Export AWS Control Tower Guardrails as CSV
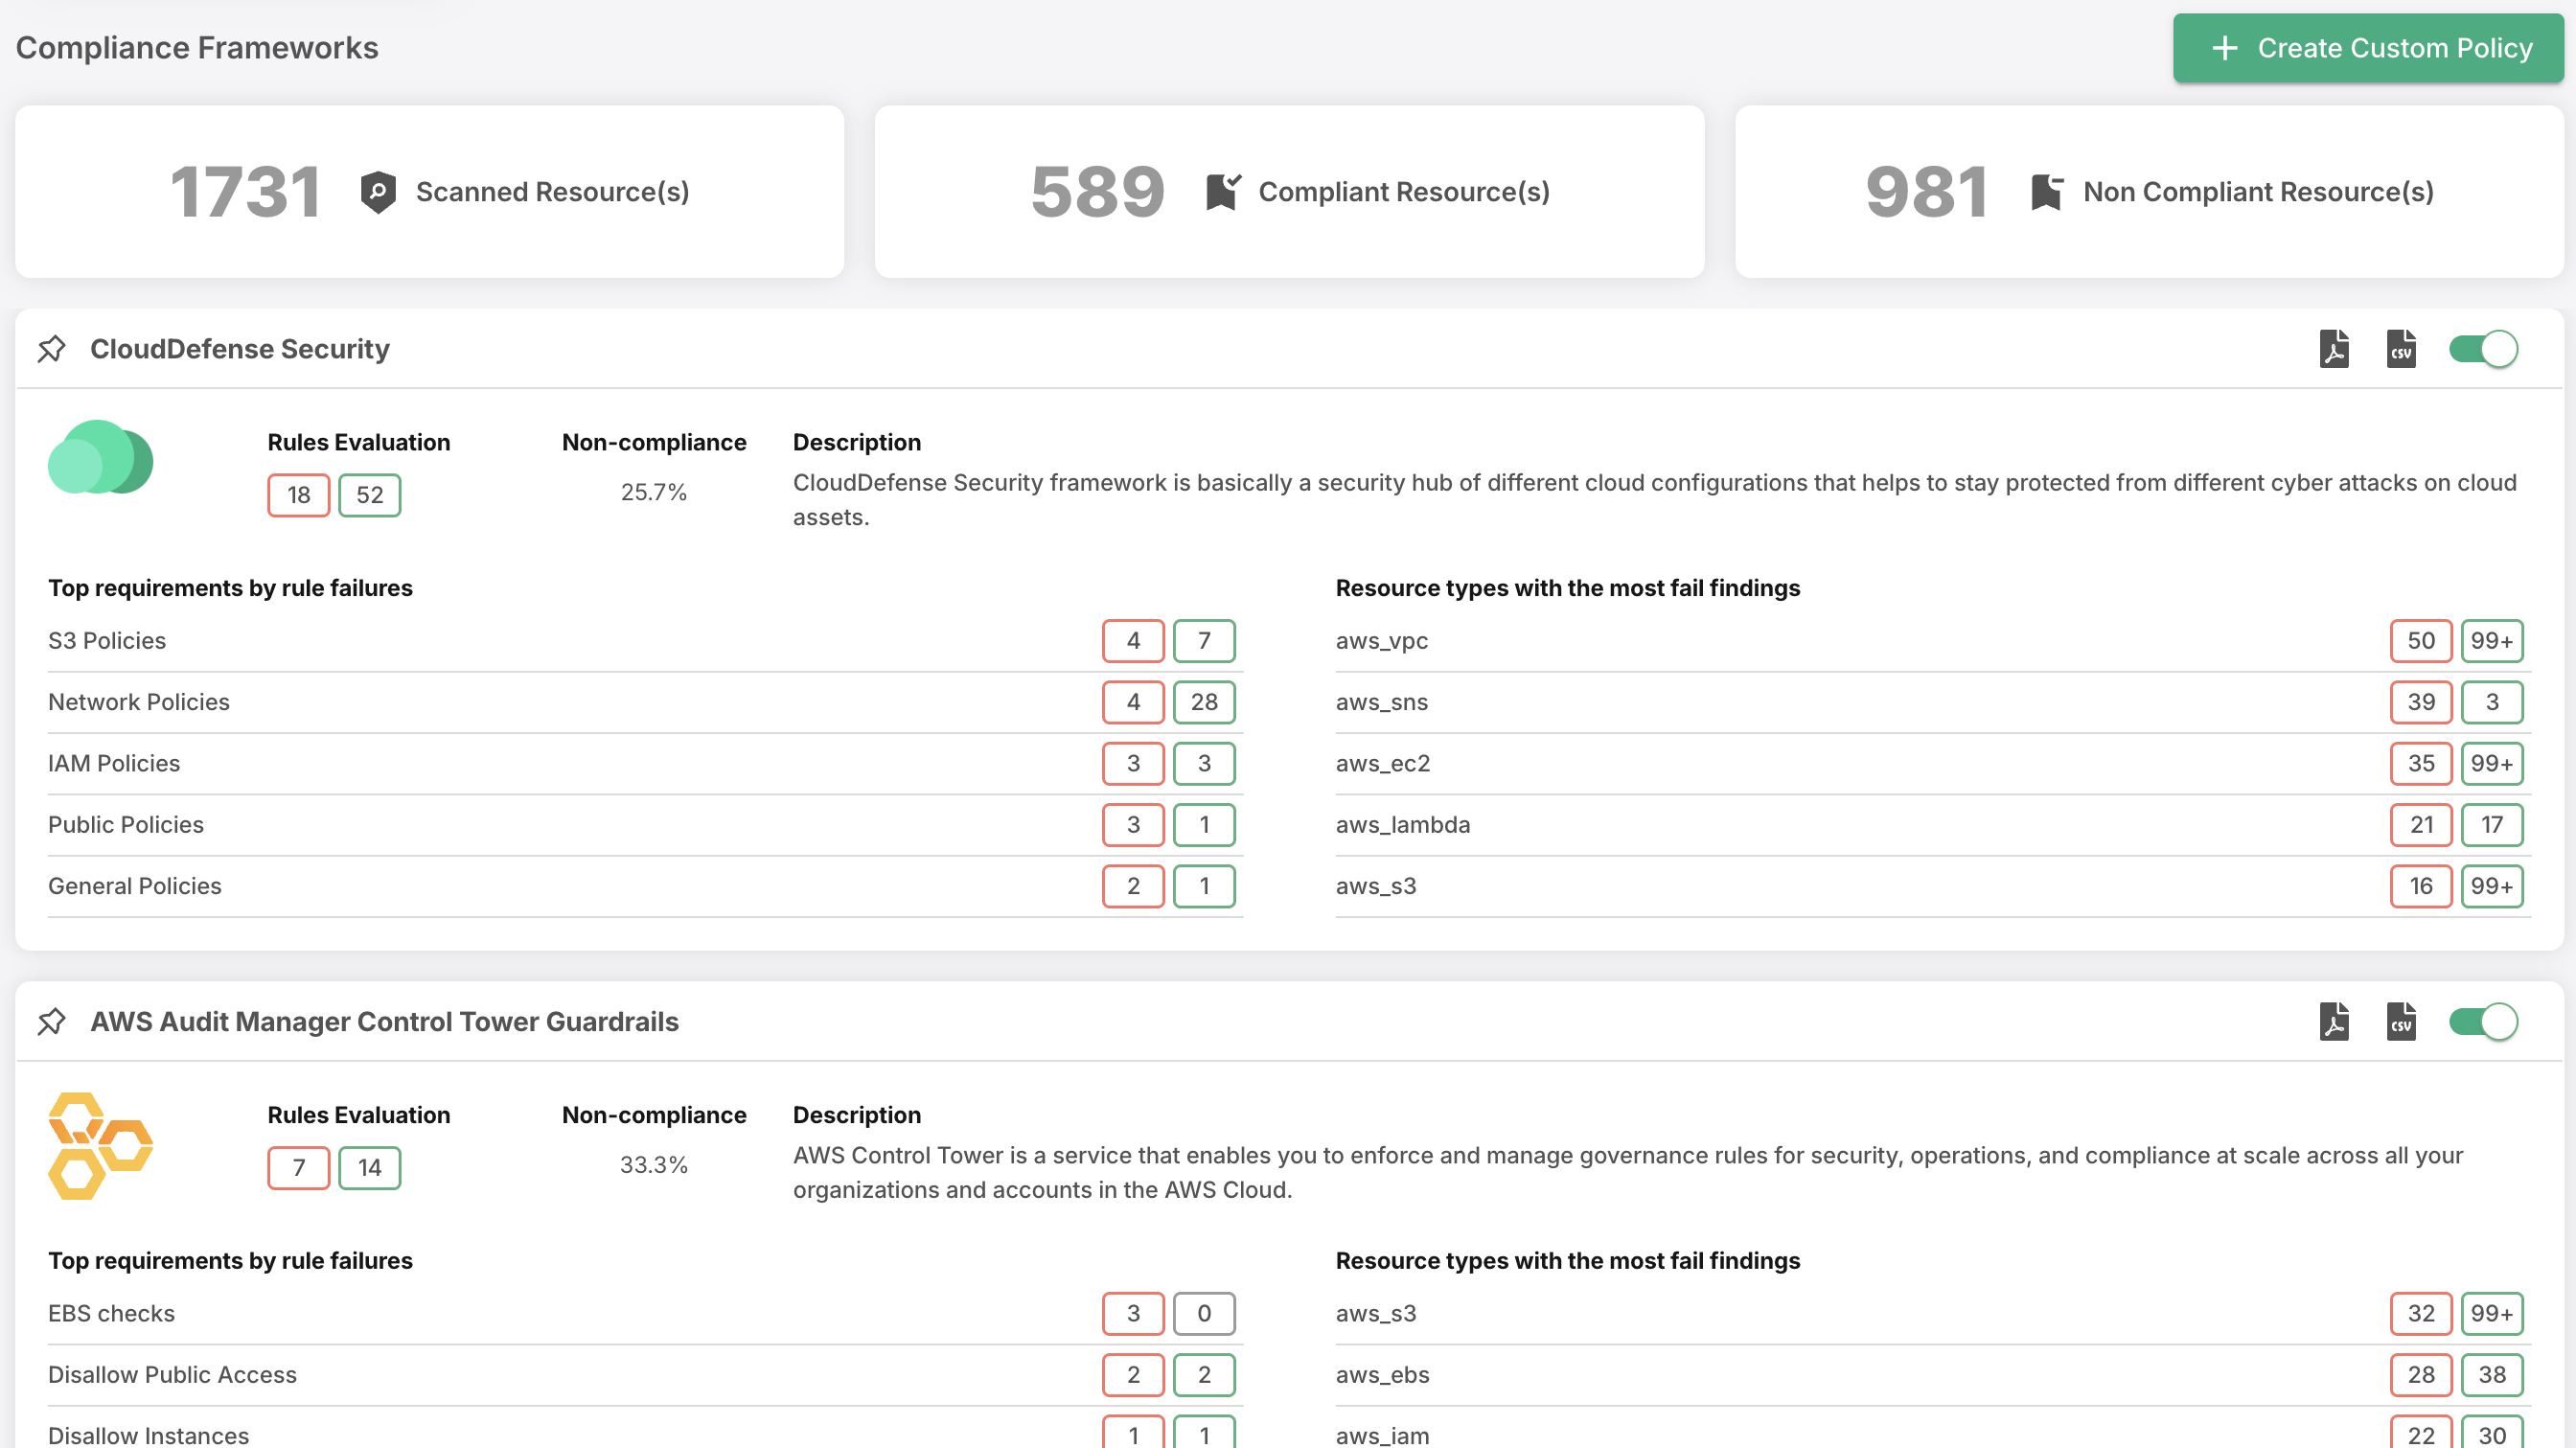The width and height of the screenshot is (2576, 1448). coord(2400,1021)
